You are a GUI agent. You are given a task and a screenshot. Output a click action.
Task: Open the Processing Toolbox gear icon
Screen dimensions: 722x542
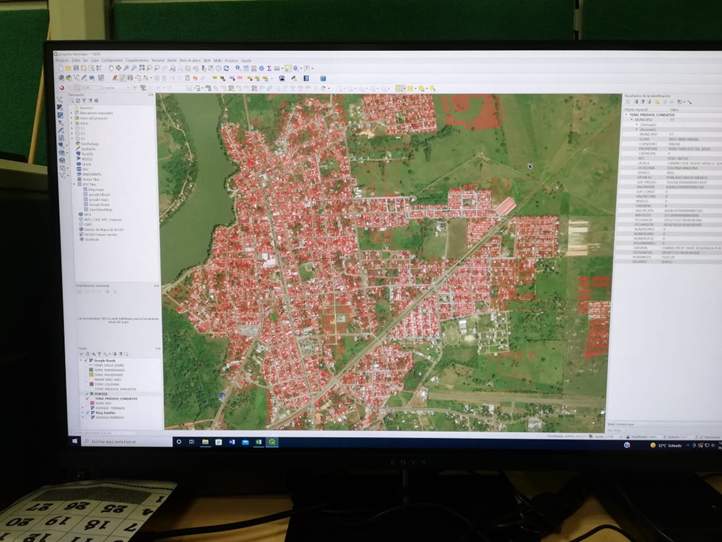point(262,68)
